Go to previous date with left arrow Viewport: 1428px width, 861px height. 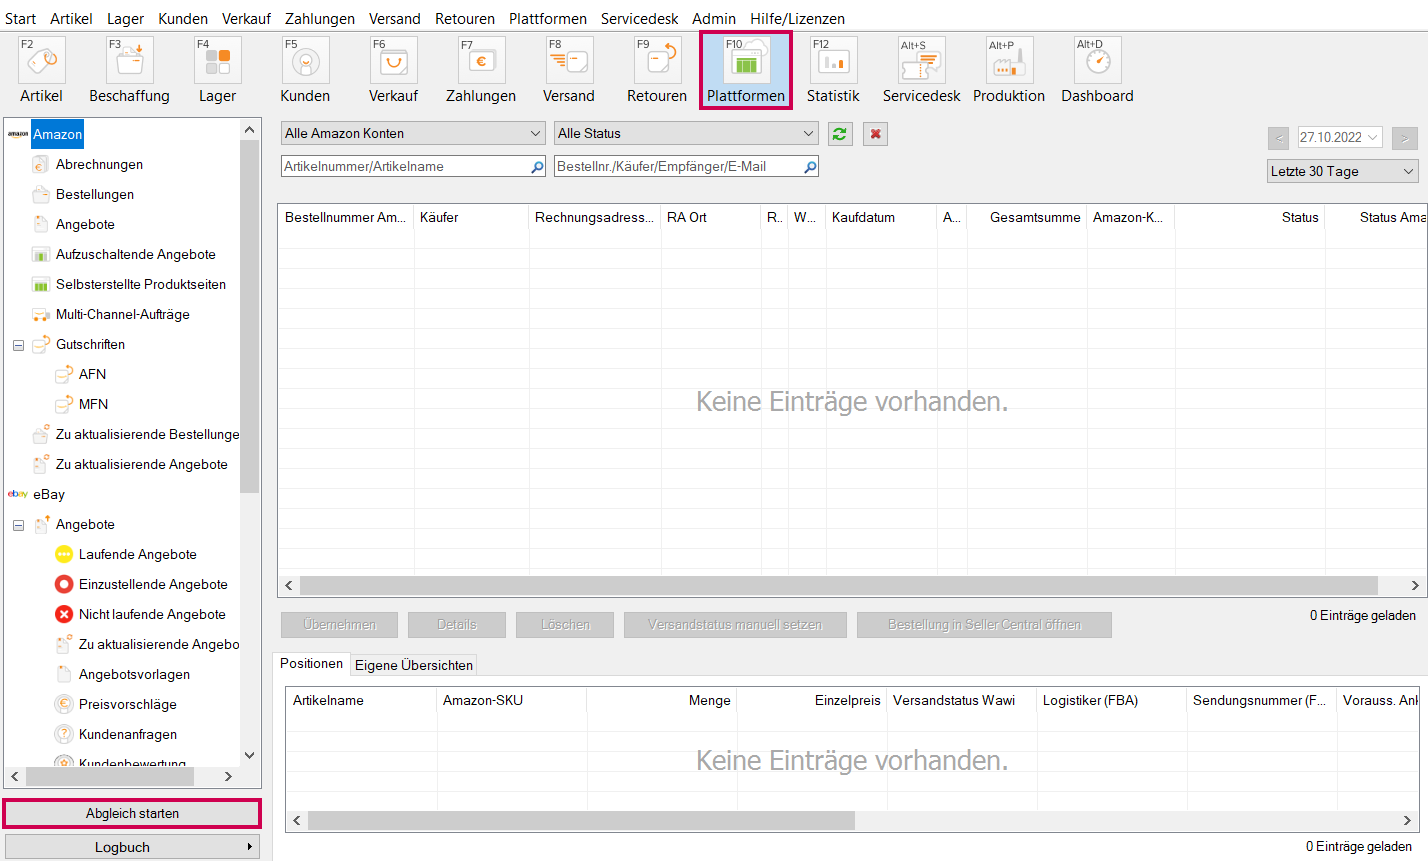[x=1279, y=138]
